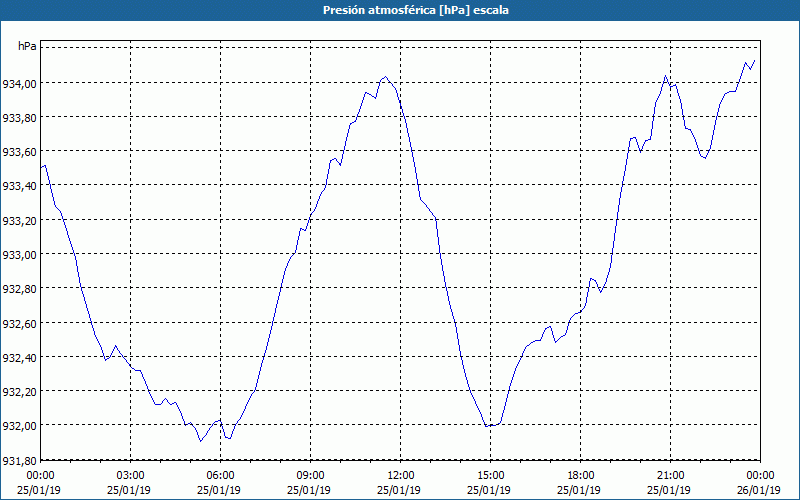This screenshot has width=800, height=500.
Task: Click the pressure curve minimum at 15:00
Action: click(488, 426)
